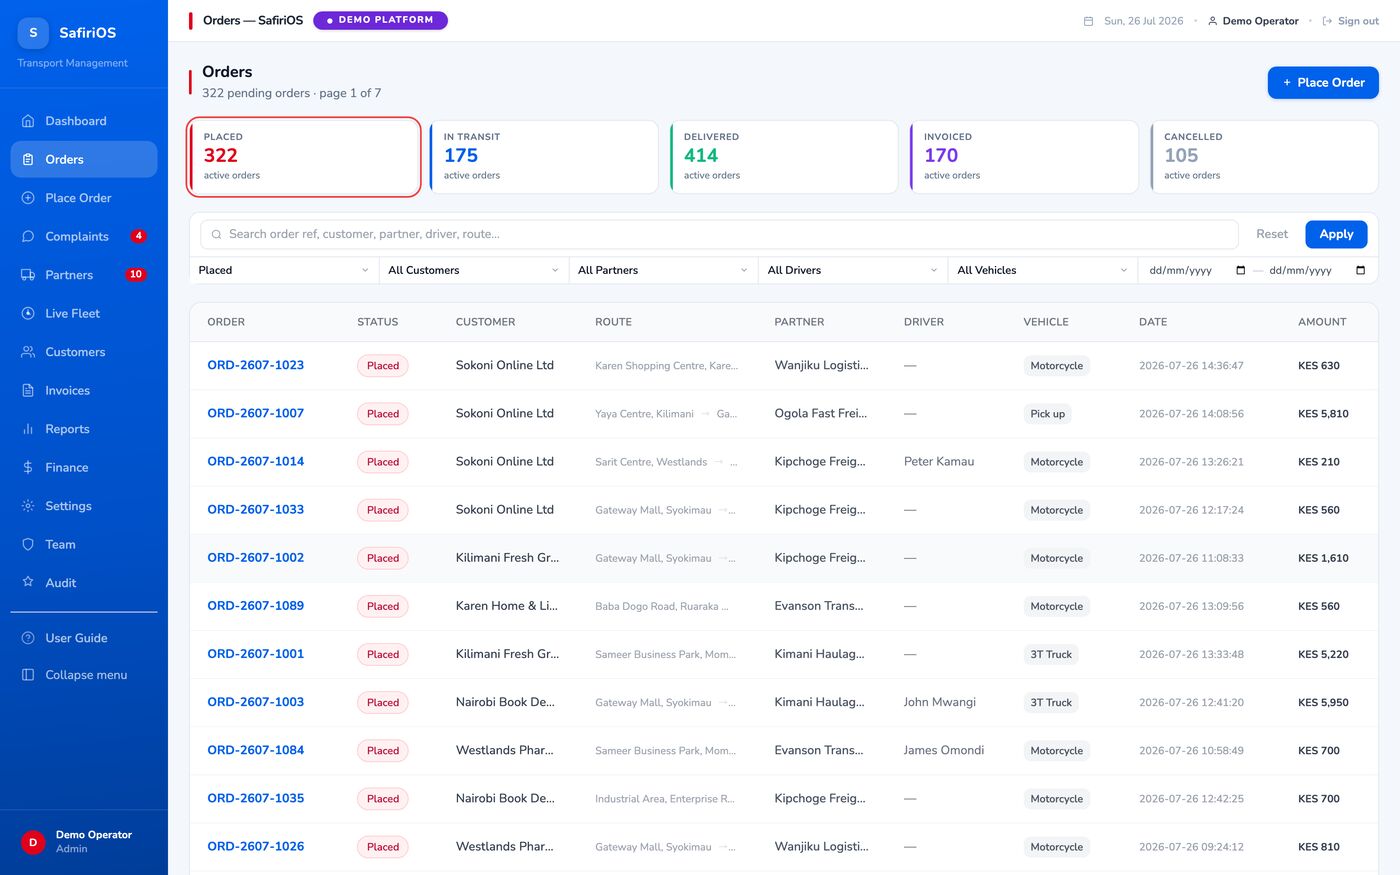Click the Amount column header
This screenshot has width=1400, height=875.
point(1322,322)
